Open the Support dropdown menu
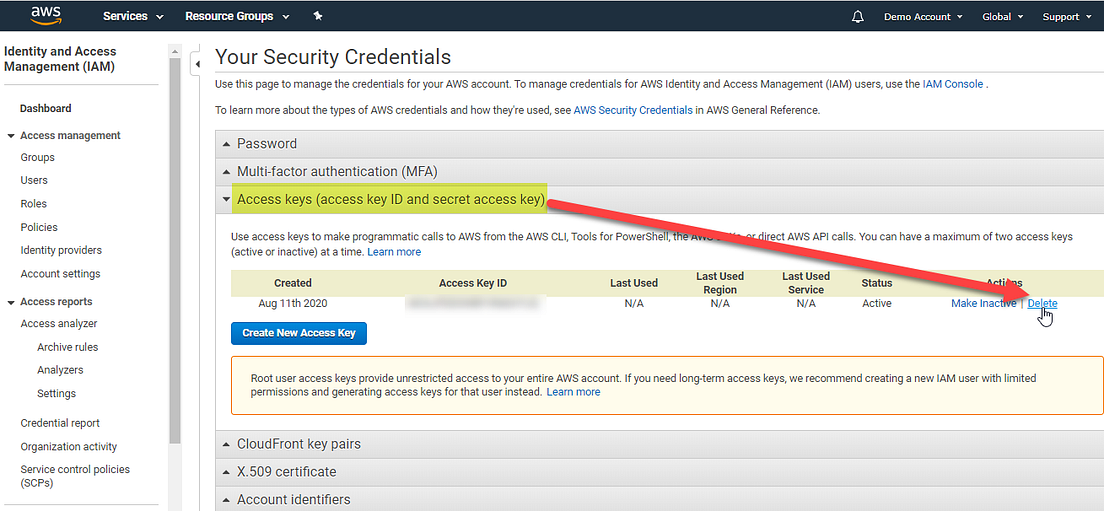 tap(1066, 17)
